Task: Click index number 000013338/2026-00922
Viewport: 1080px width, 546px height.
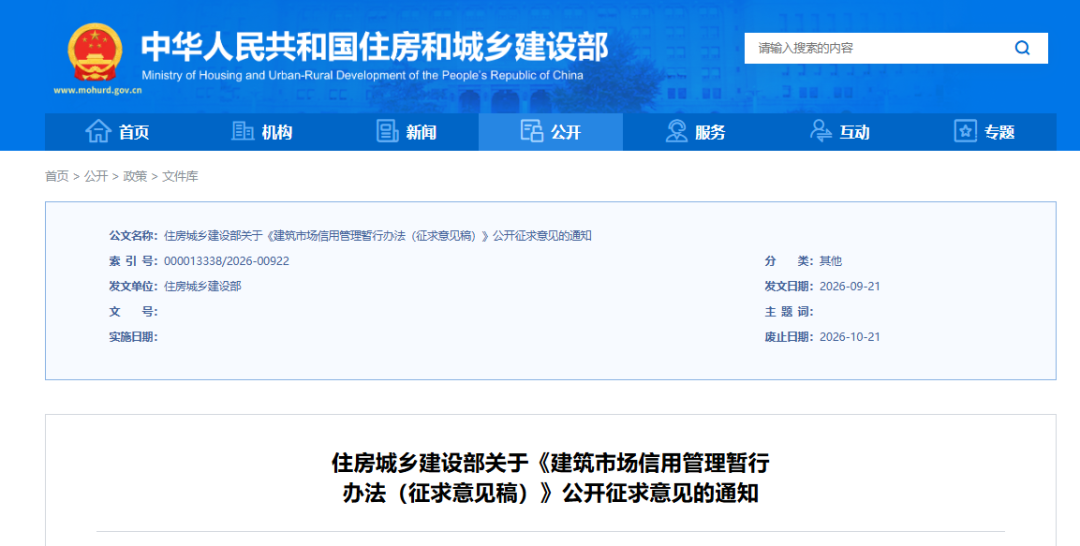Action: (227, 261)
